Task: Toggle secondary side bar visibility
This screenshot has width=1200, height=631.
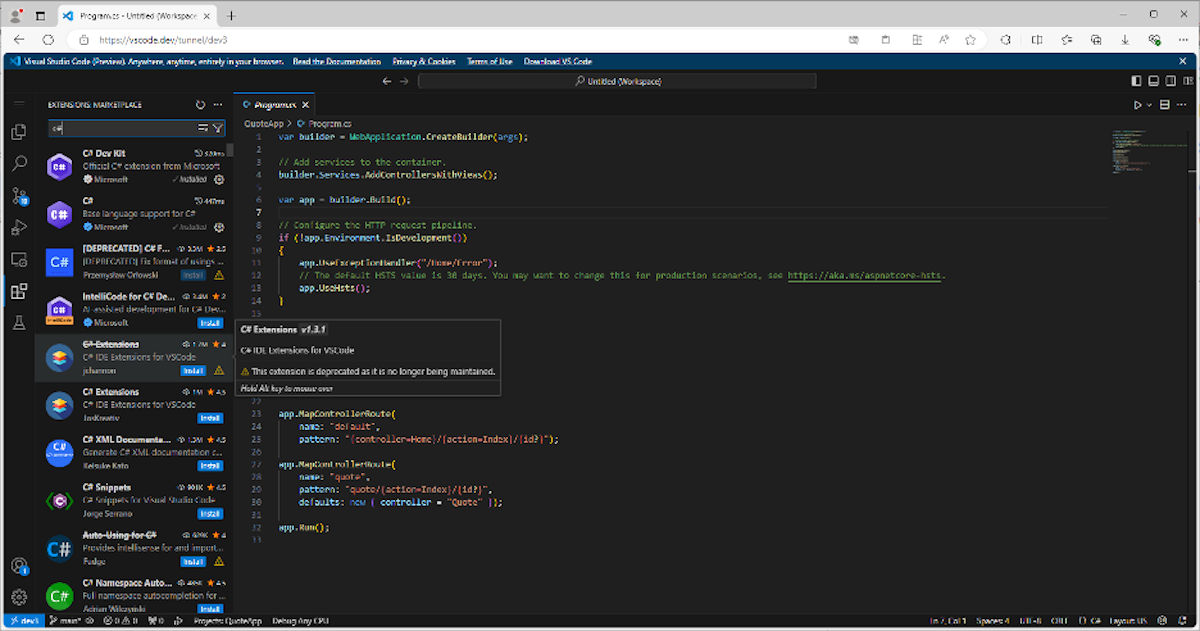Action: point(1170,81)
